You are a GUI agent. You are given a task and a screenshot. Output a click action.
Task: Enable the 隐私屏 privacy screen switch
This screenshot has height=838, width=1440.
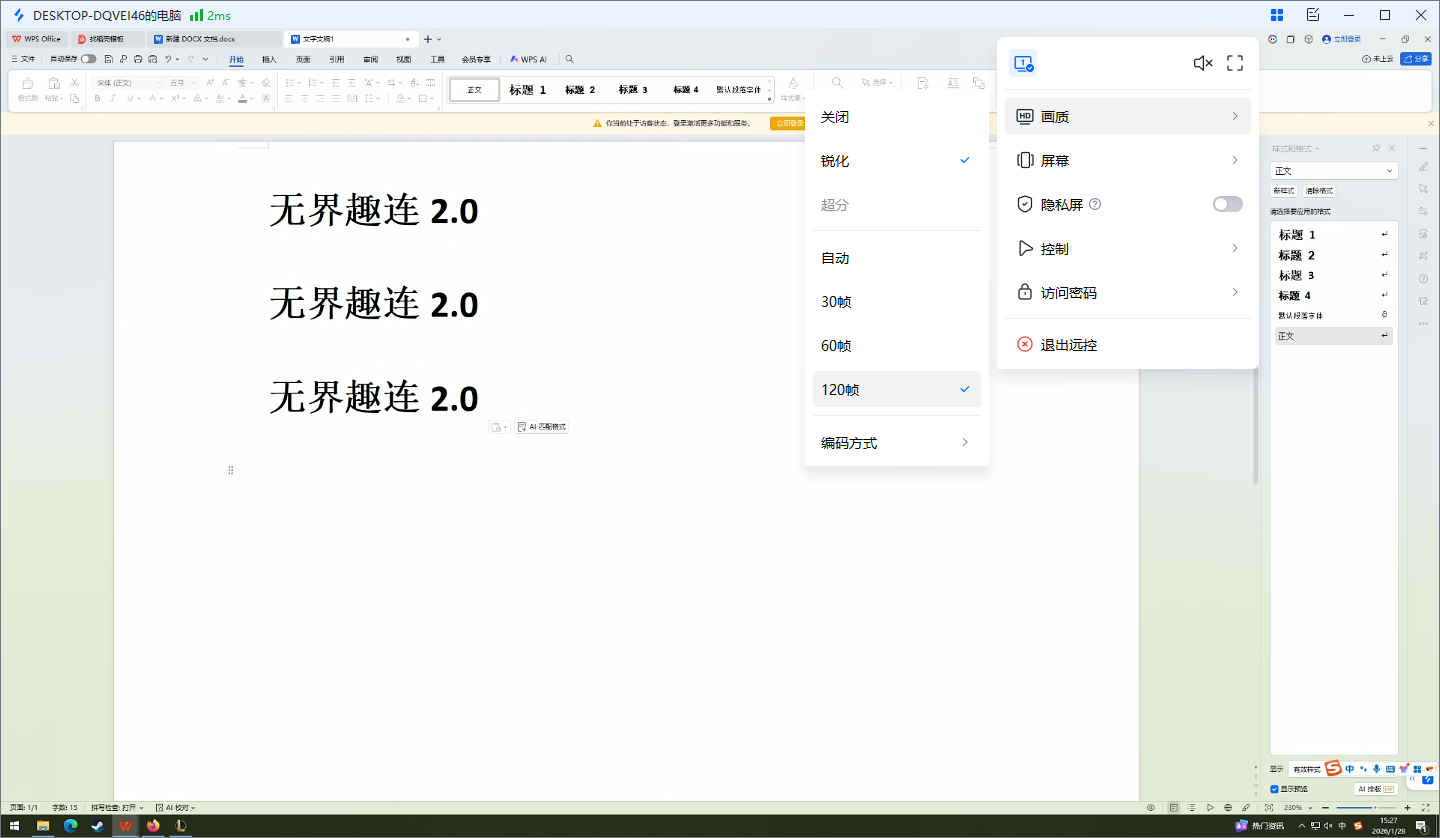1227,203
